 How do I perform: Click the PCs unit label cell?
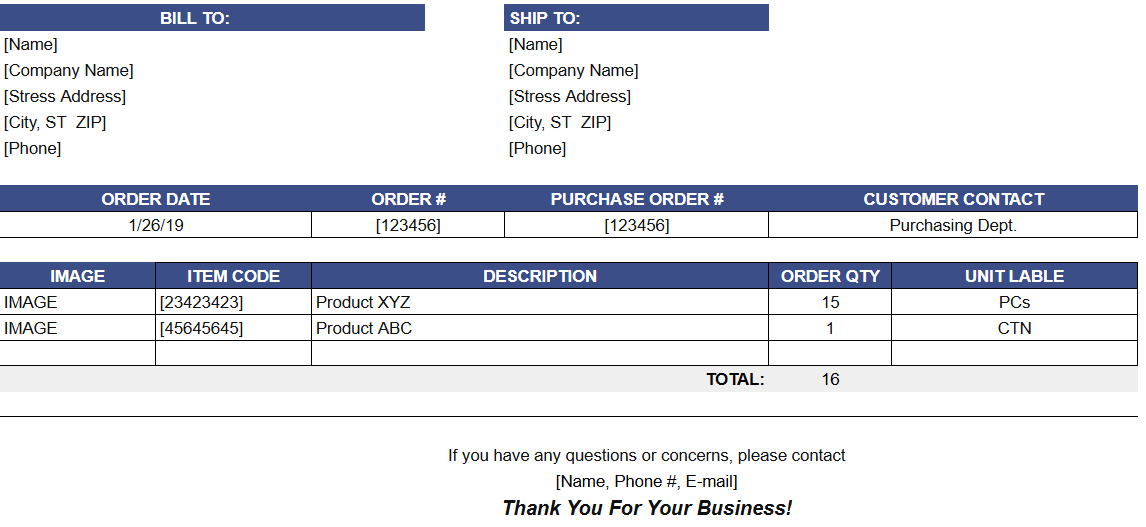click(1014, 302)
